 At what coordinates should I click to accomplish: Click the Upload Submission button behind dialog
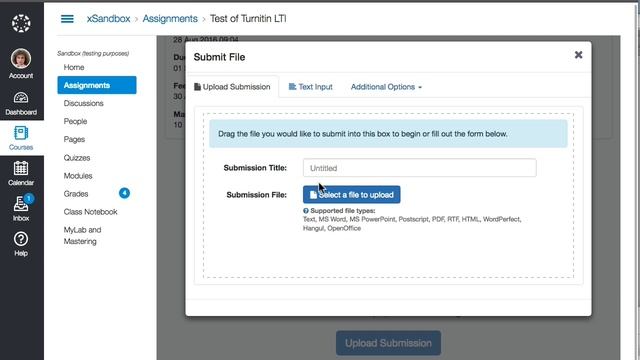[x=388, y=343]
